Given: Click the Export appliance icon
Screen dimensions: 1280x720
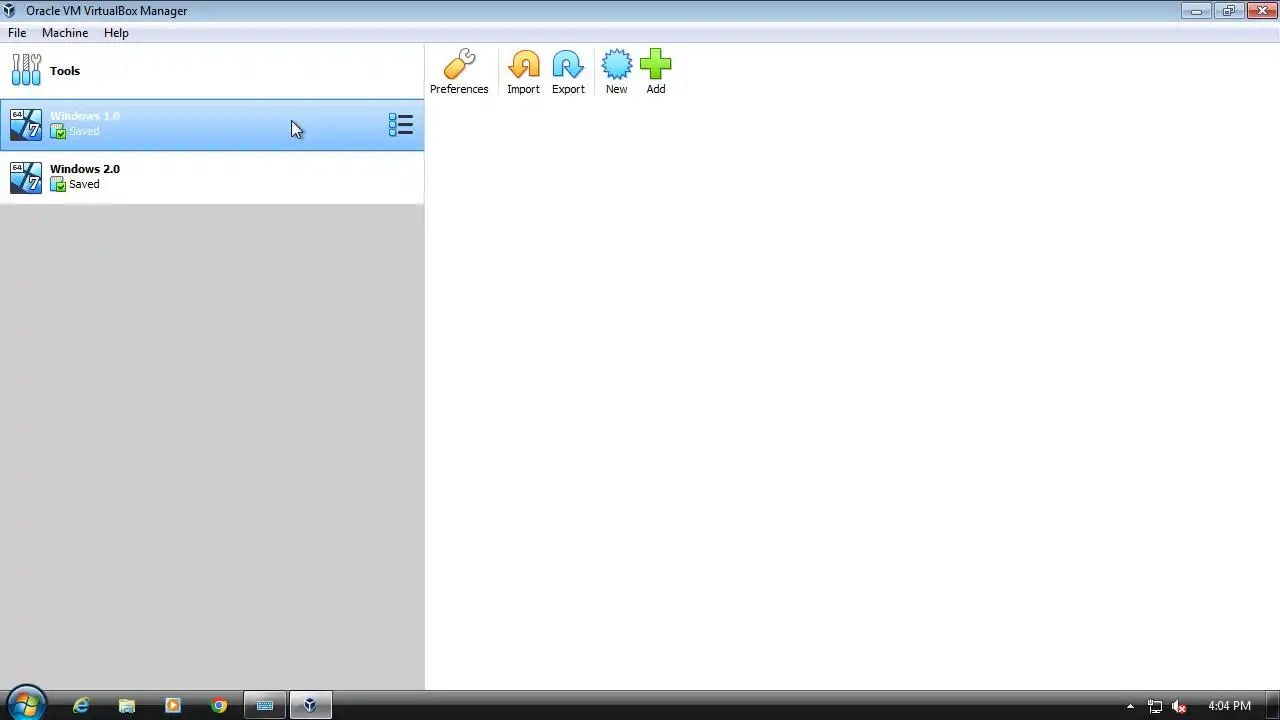Looking at the screenshot, I should [568, 72].
